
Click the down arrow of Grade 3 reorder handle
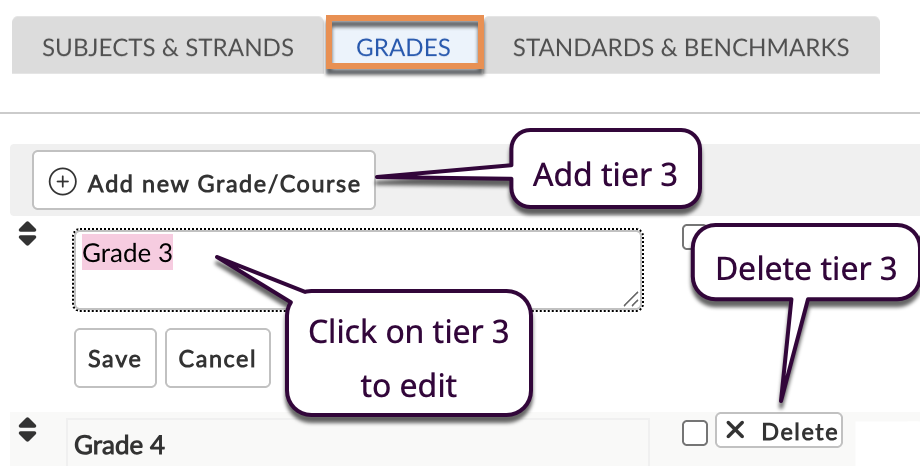point(27,241)
